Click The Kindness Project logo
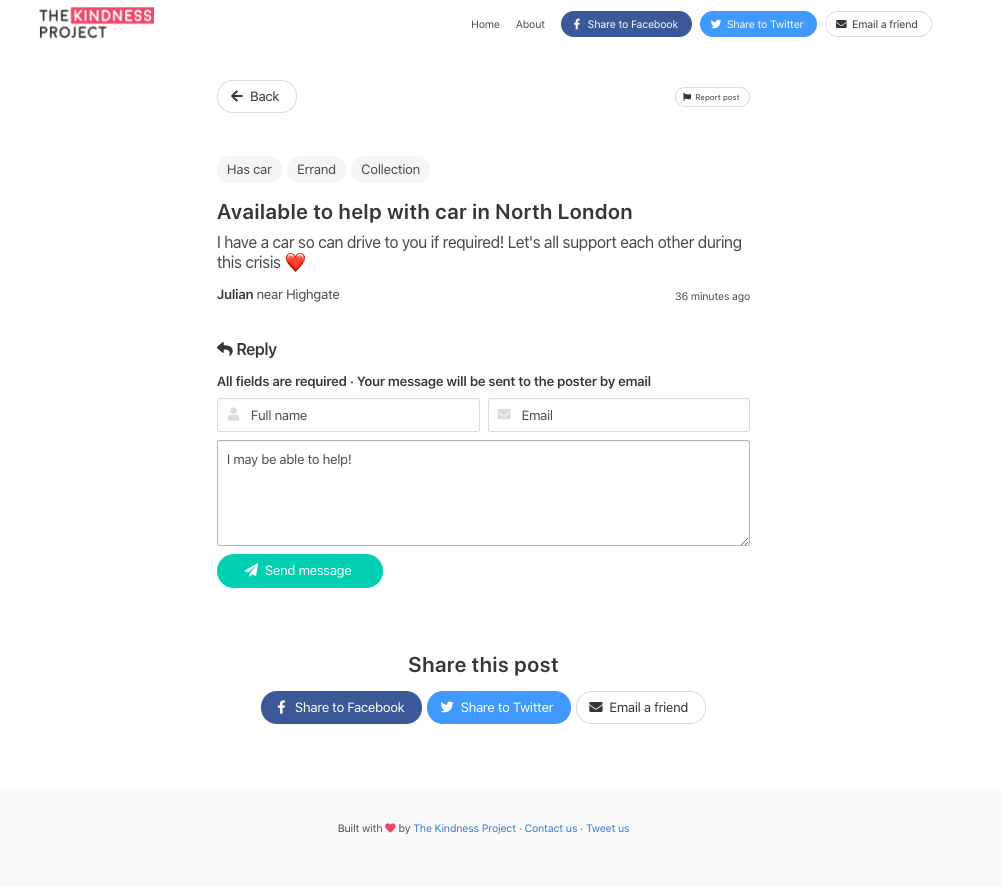Image resolution: width=1002 pixels, height=887 pixels. click(x=96, y=24)
